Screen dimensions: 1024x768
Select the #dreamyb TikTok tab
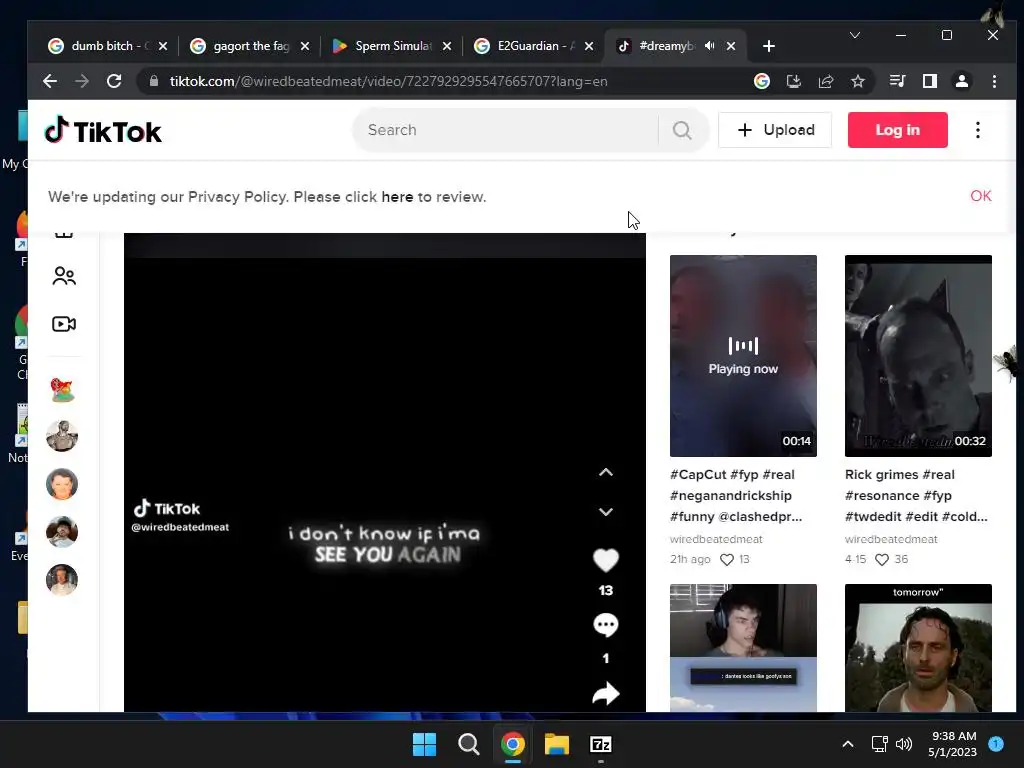(x=675, y=46)
